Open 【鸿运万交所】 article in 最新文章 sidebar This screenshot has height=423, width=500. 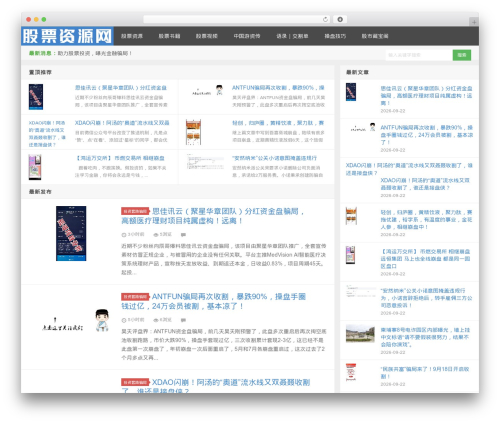(425, 259)
